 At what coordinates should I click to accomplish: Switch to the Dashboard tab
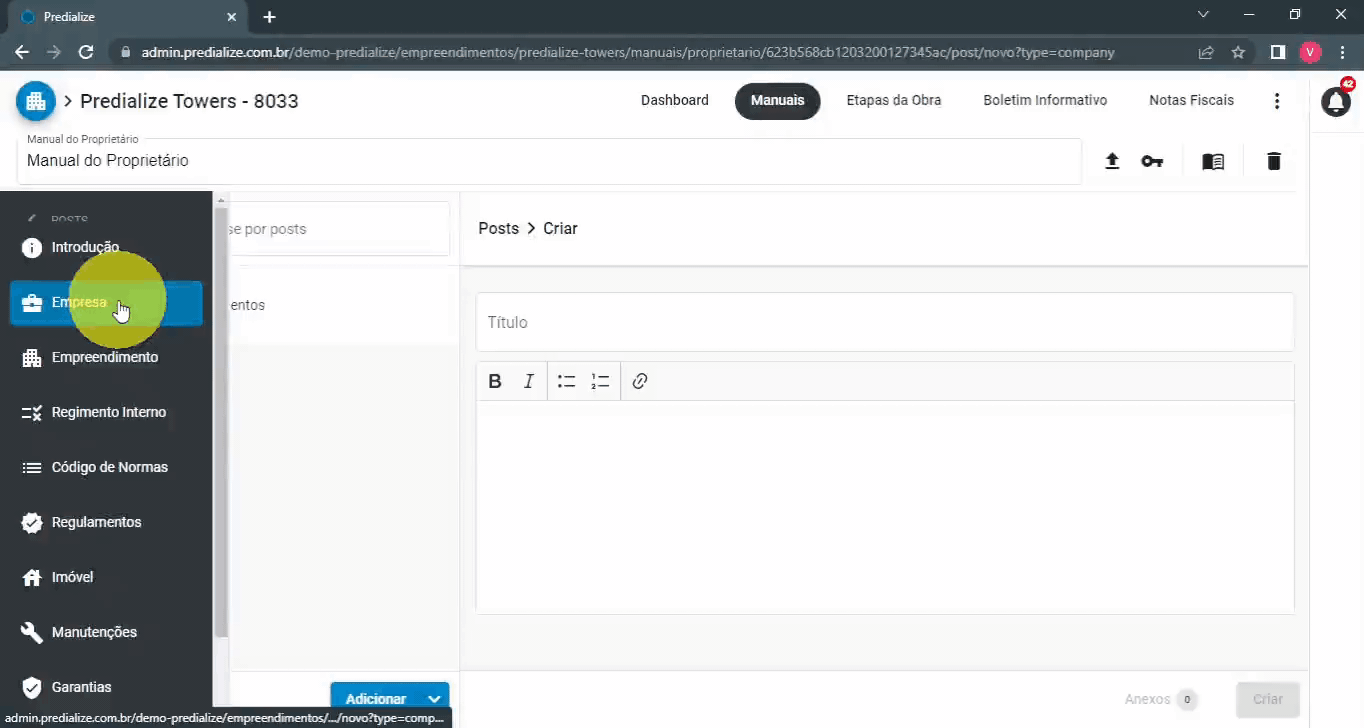click(674, 100)
